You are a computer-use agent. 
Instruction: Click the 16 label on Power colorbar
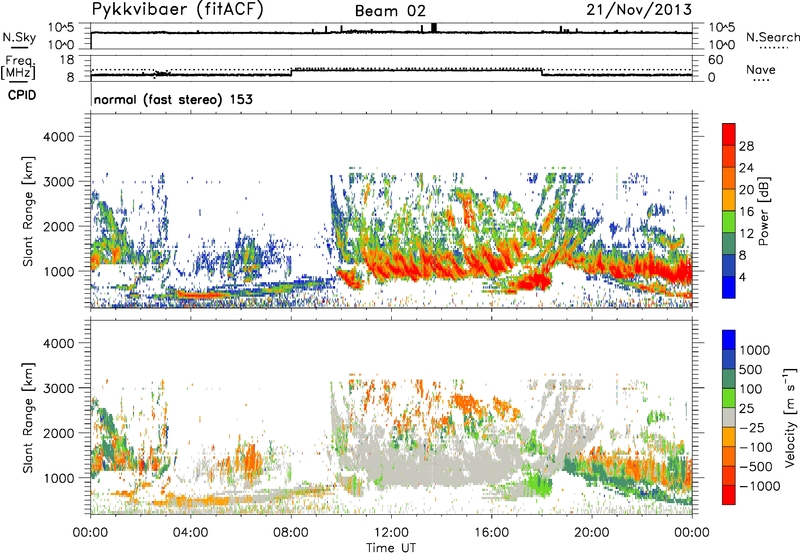746,212
